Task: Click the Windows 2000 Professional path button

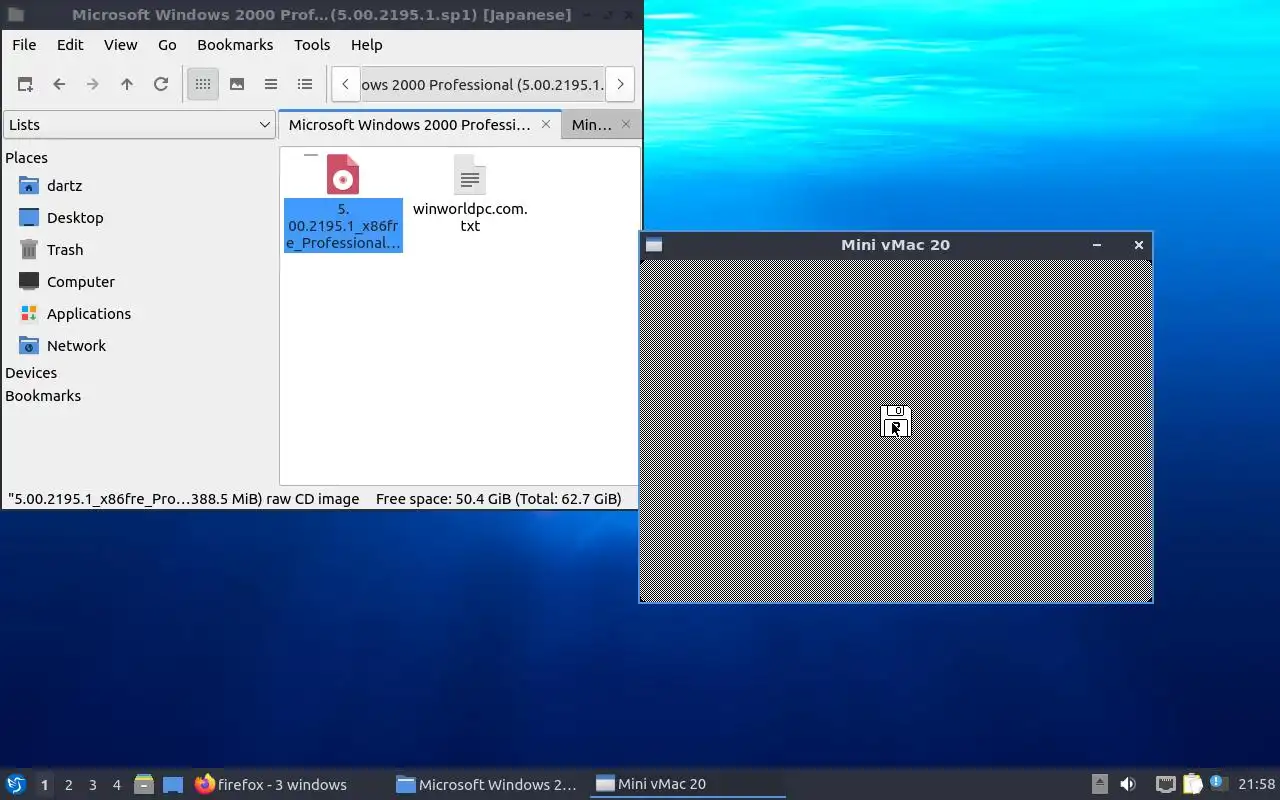Action: (x=483, y=85)
